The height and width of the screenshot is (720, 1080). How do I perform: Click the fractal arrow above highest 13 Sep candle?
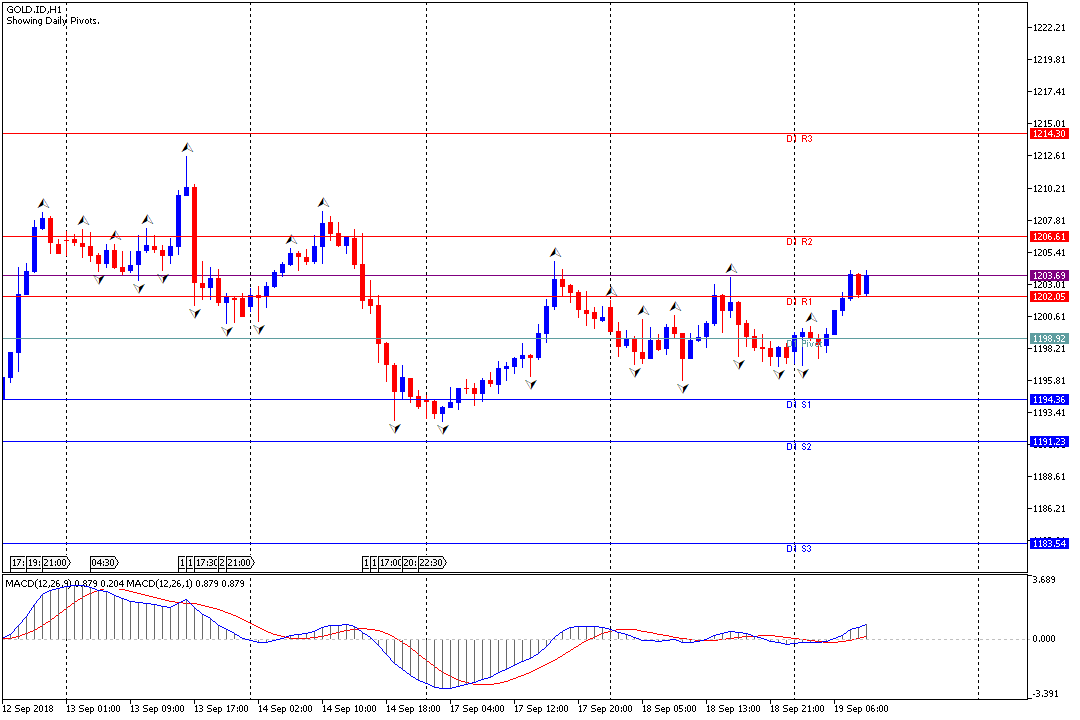pyautogui.click(x=187, y=147)
